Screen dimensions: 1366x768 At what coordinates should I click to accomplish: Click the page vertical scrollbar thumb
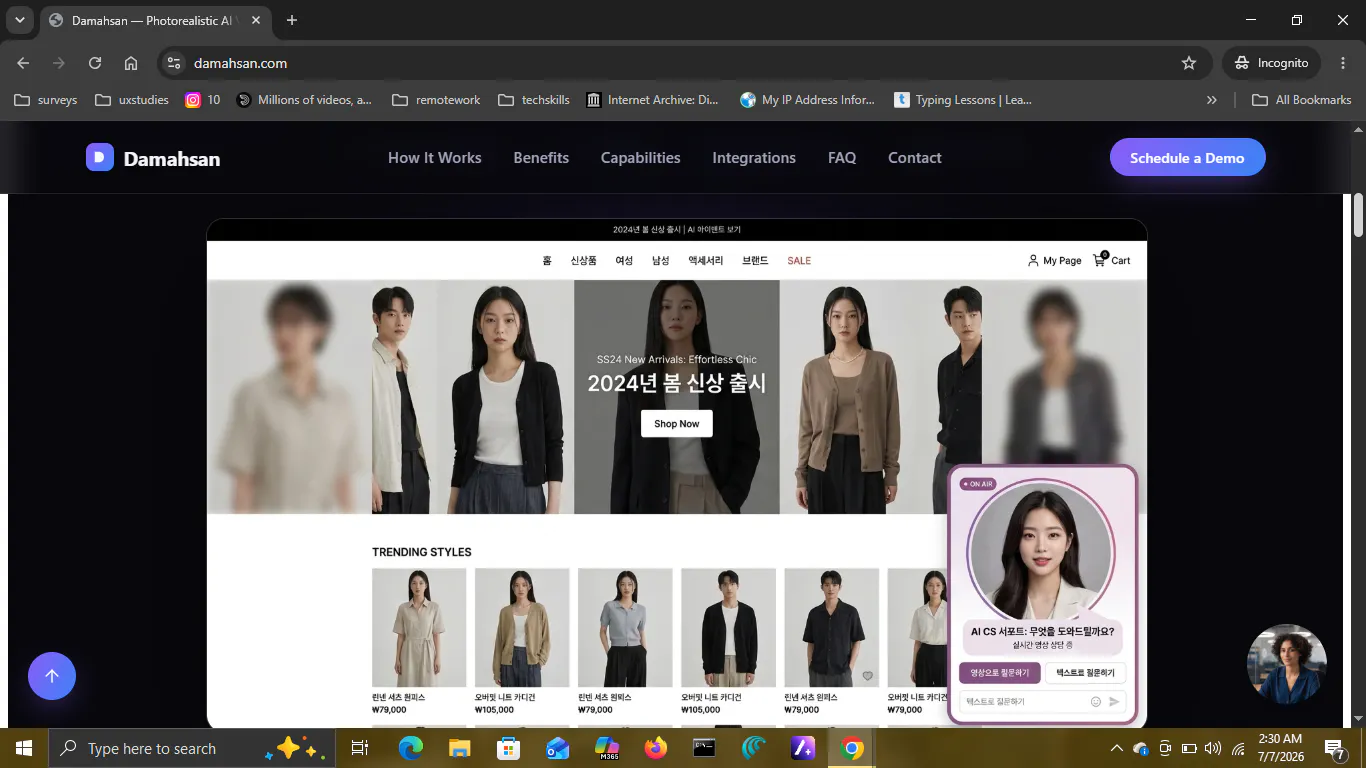tap(1359, 216)
